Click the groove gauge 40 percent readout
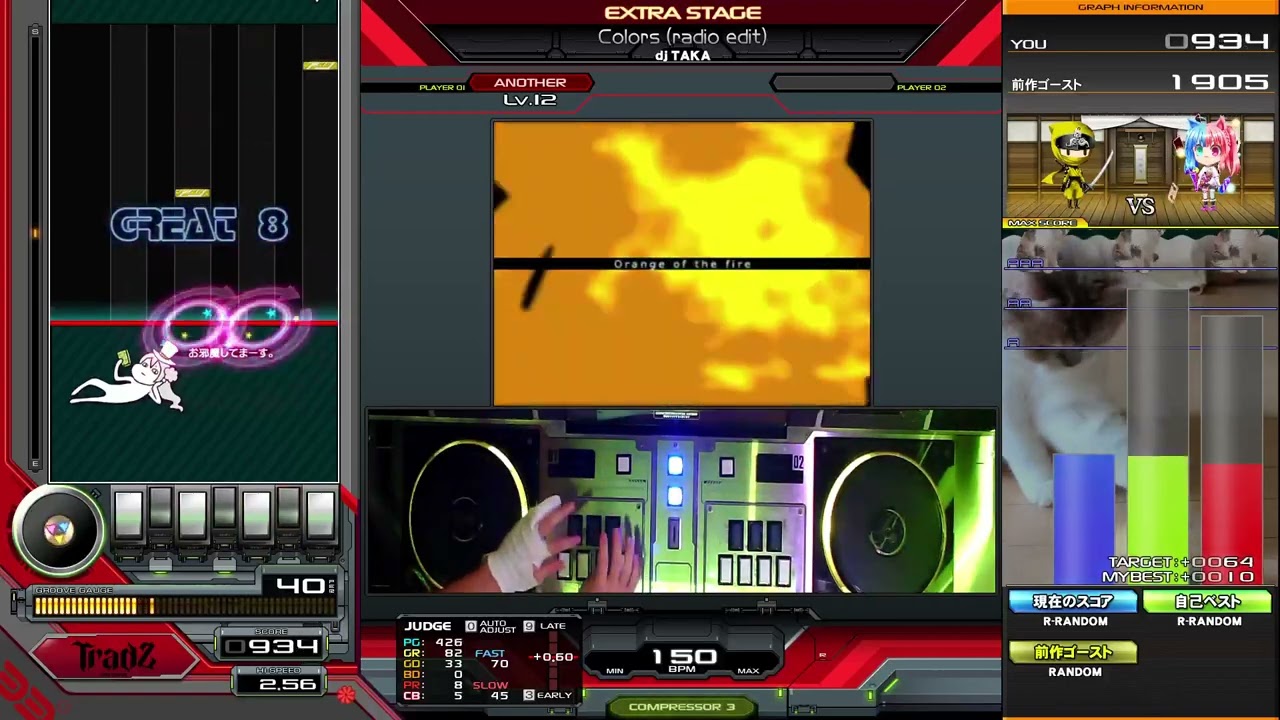 coord(300,585)
